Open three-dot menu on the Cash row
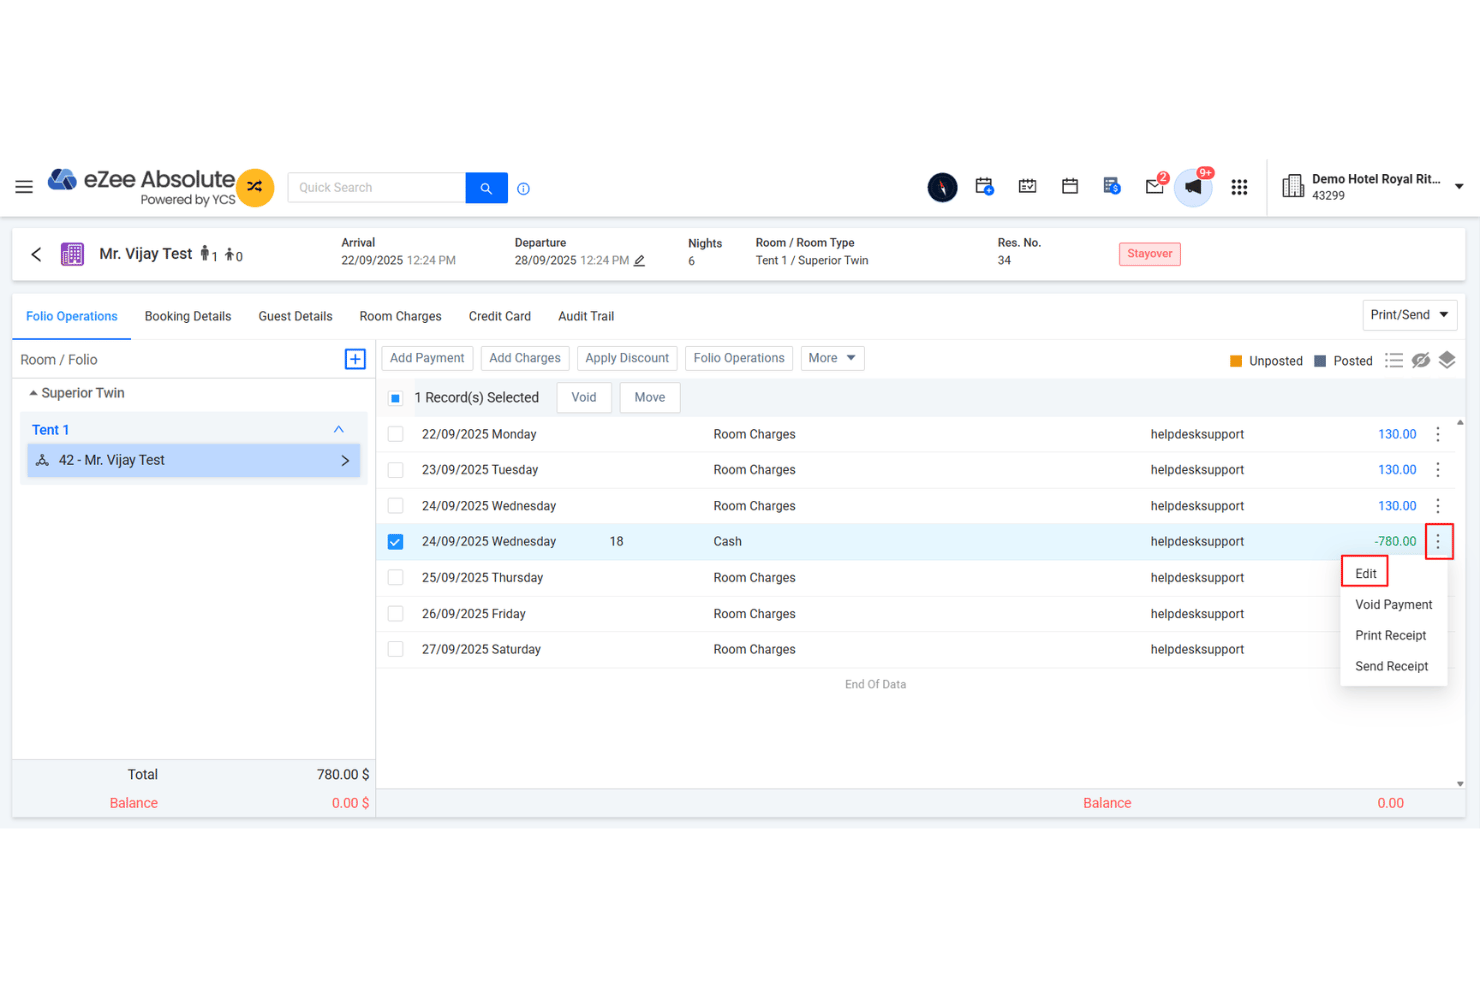Viewport: 1480px width, 987px height. [1438, 542]
